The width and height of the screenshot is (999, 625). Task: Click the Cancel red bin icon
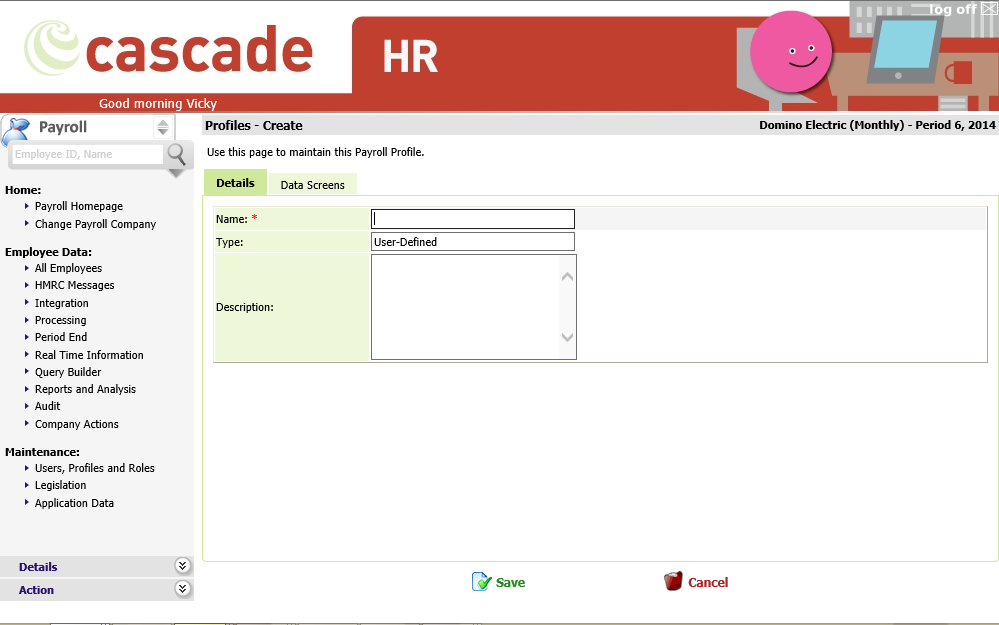pos(673,581)
